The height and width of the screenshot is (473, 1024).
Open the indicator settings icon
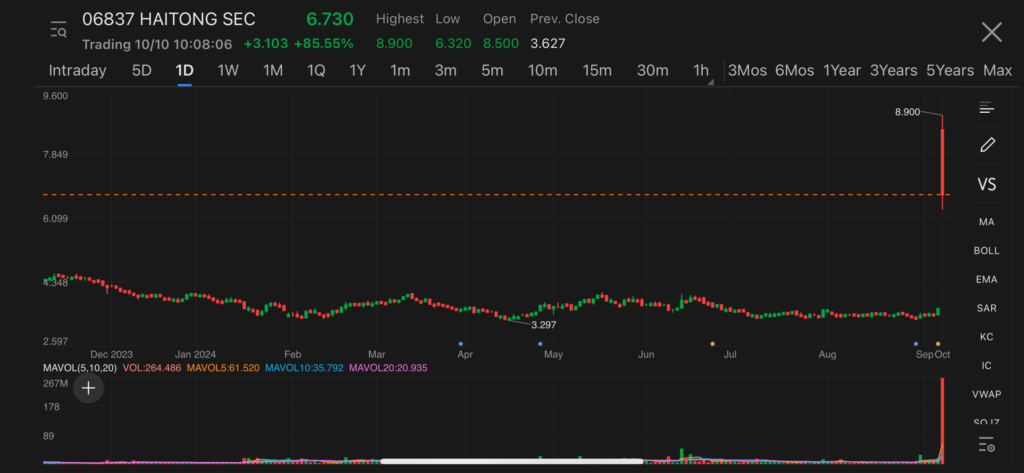coord(986,445)
